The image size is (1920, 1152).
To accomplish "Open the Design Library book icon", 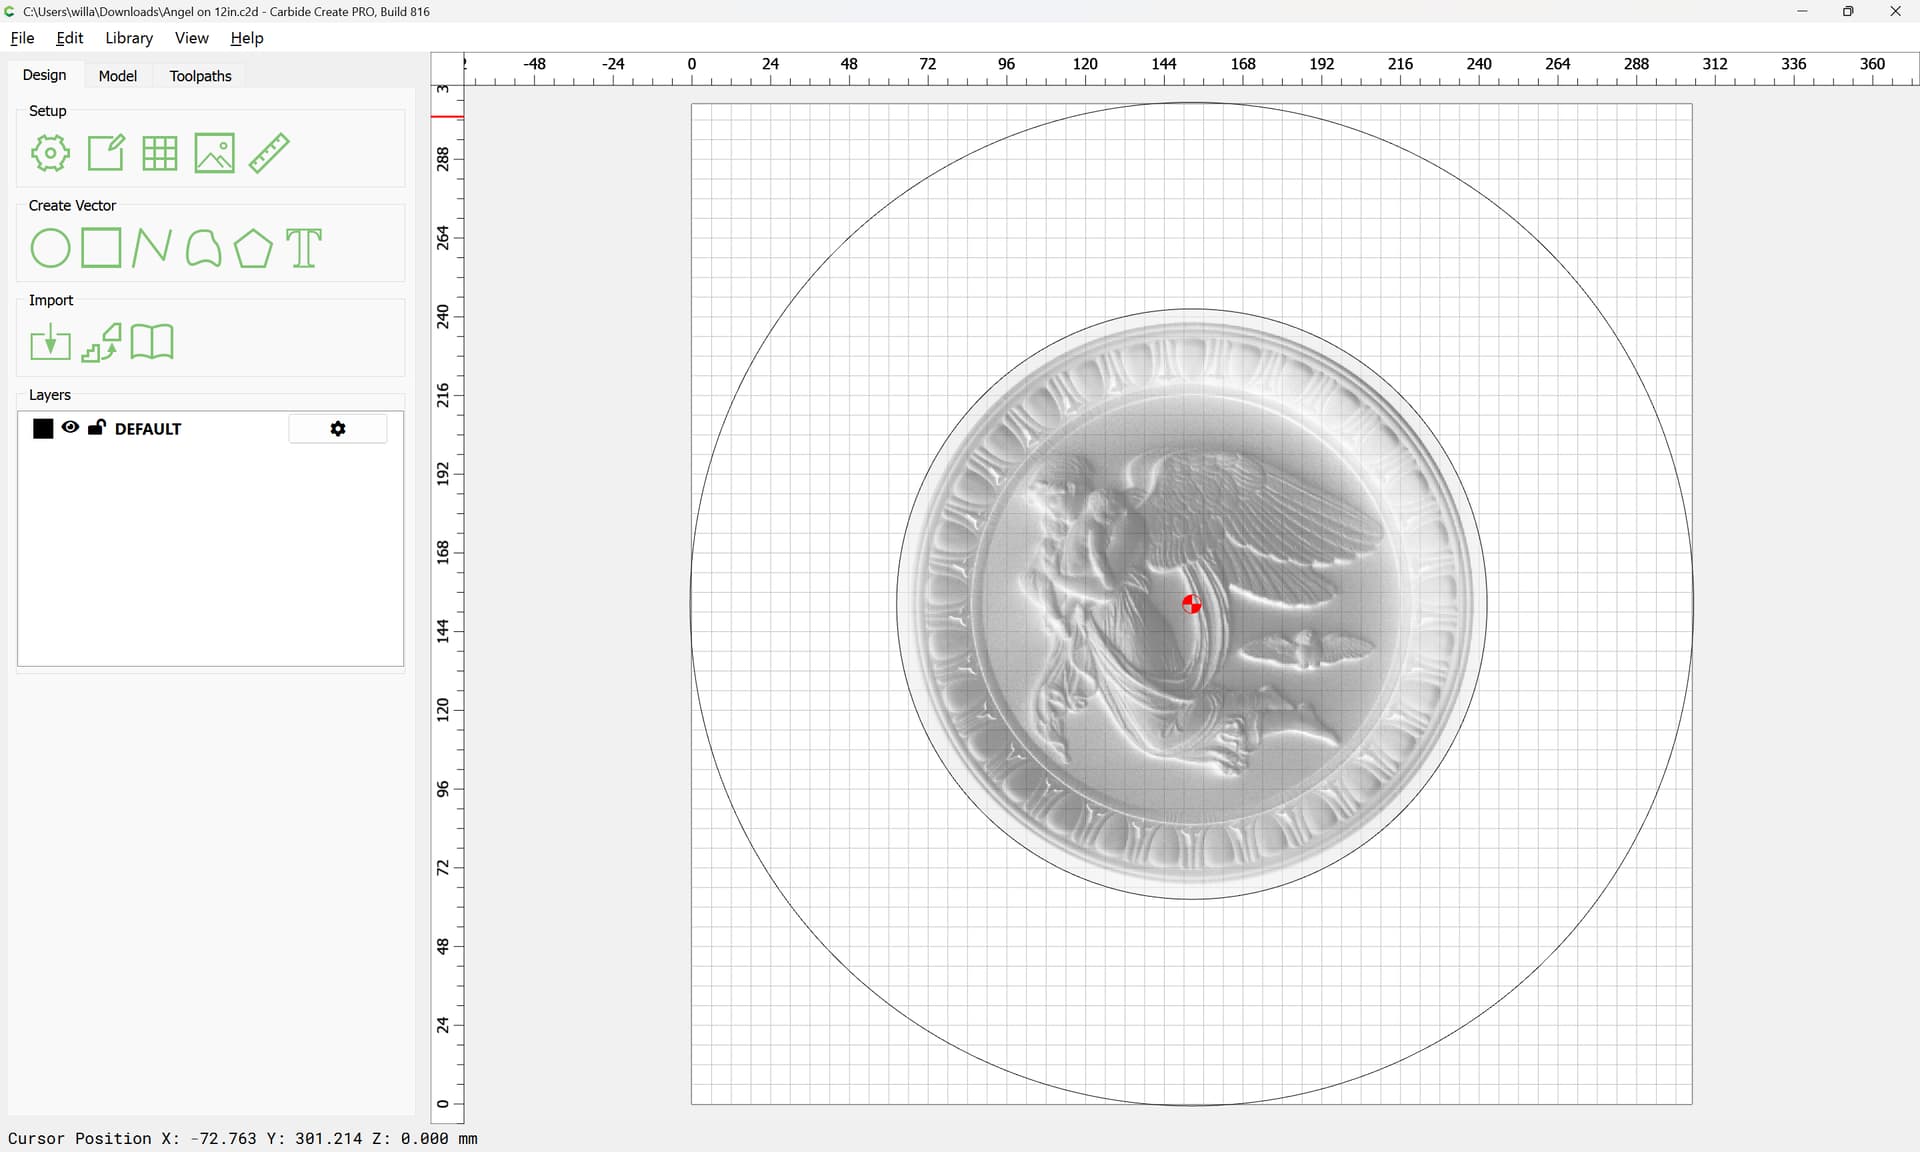I will point(152,342).
